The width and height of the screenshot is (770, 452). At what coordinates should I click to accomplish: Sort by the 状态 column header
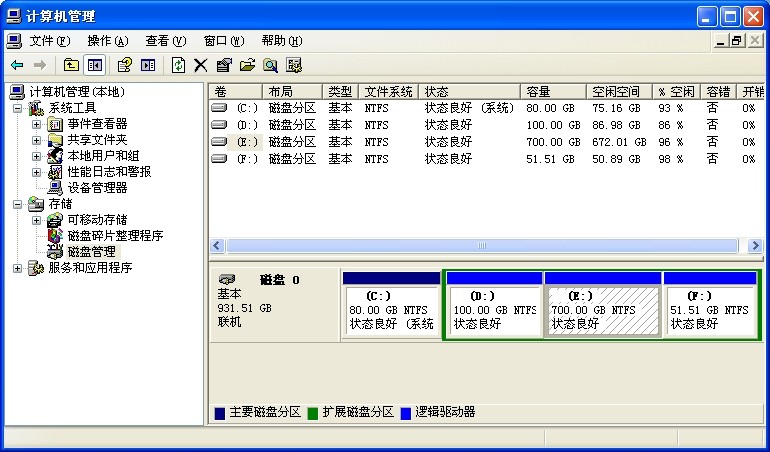[x=469, y=91]
